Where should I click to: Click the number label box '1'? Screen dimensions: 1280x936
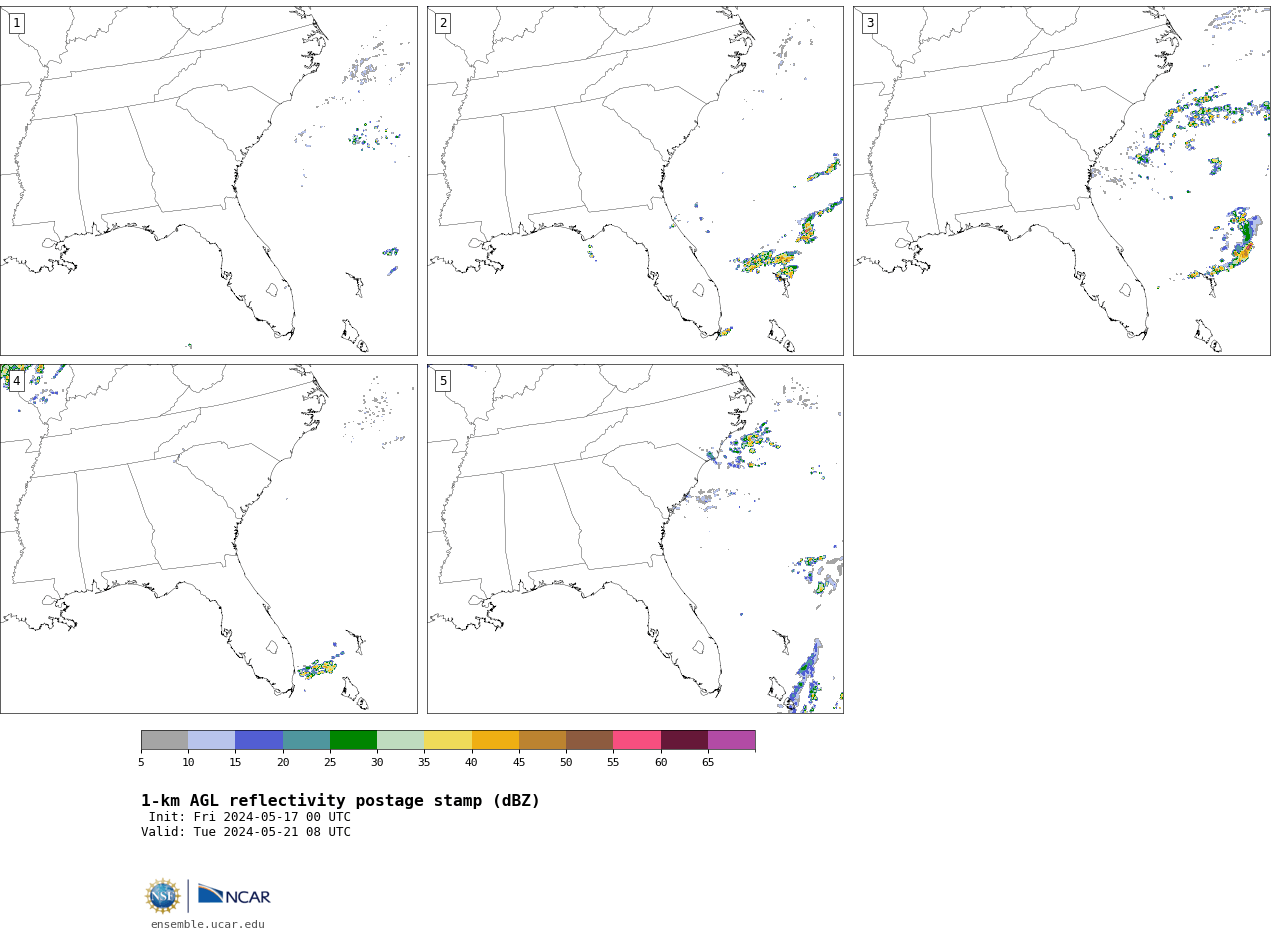(x=16, y=23)
